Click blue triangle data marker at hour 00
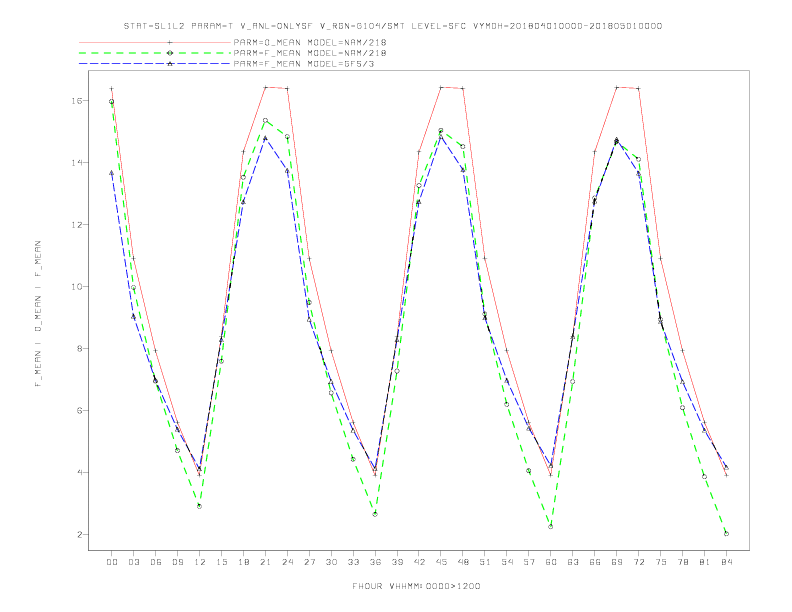 (x=112, y=173)
